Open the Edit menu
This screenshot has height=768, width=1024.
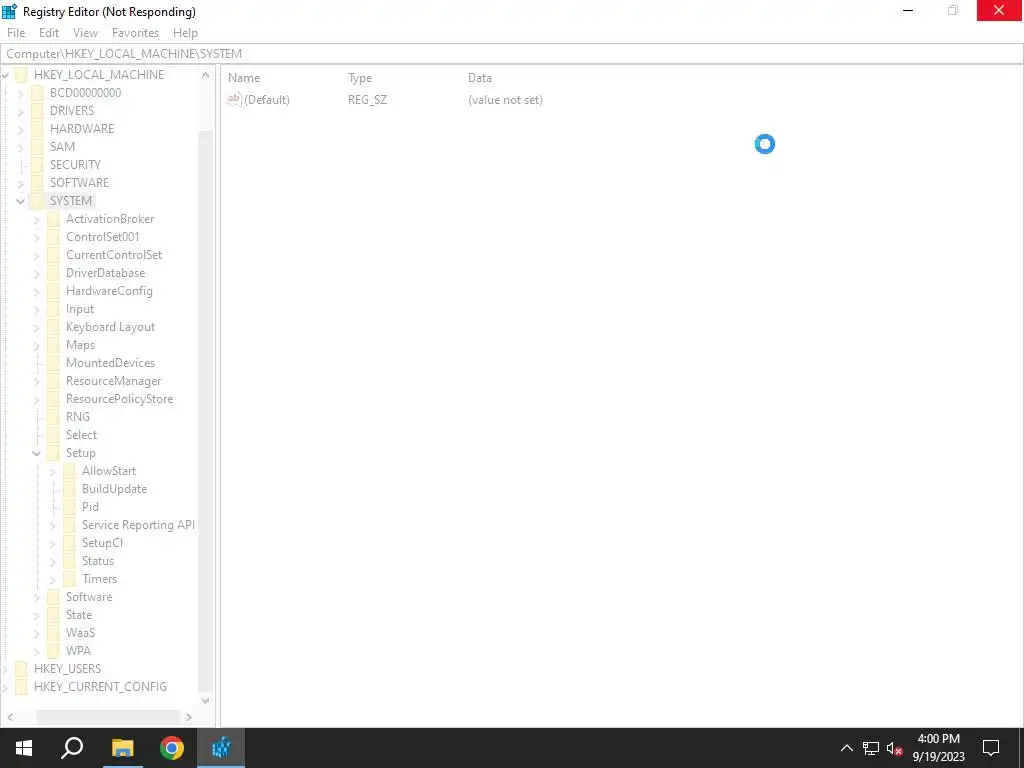[x=49, y=33]
